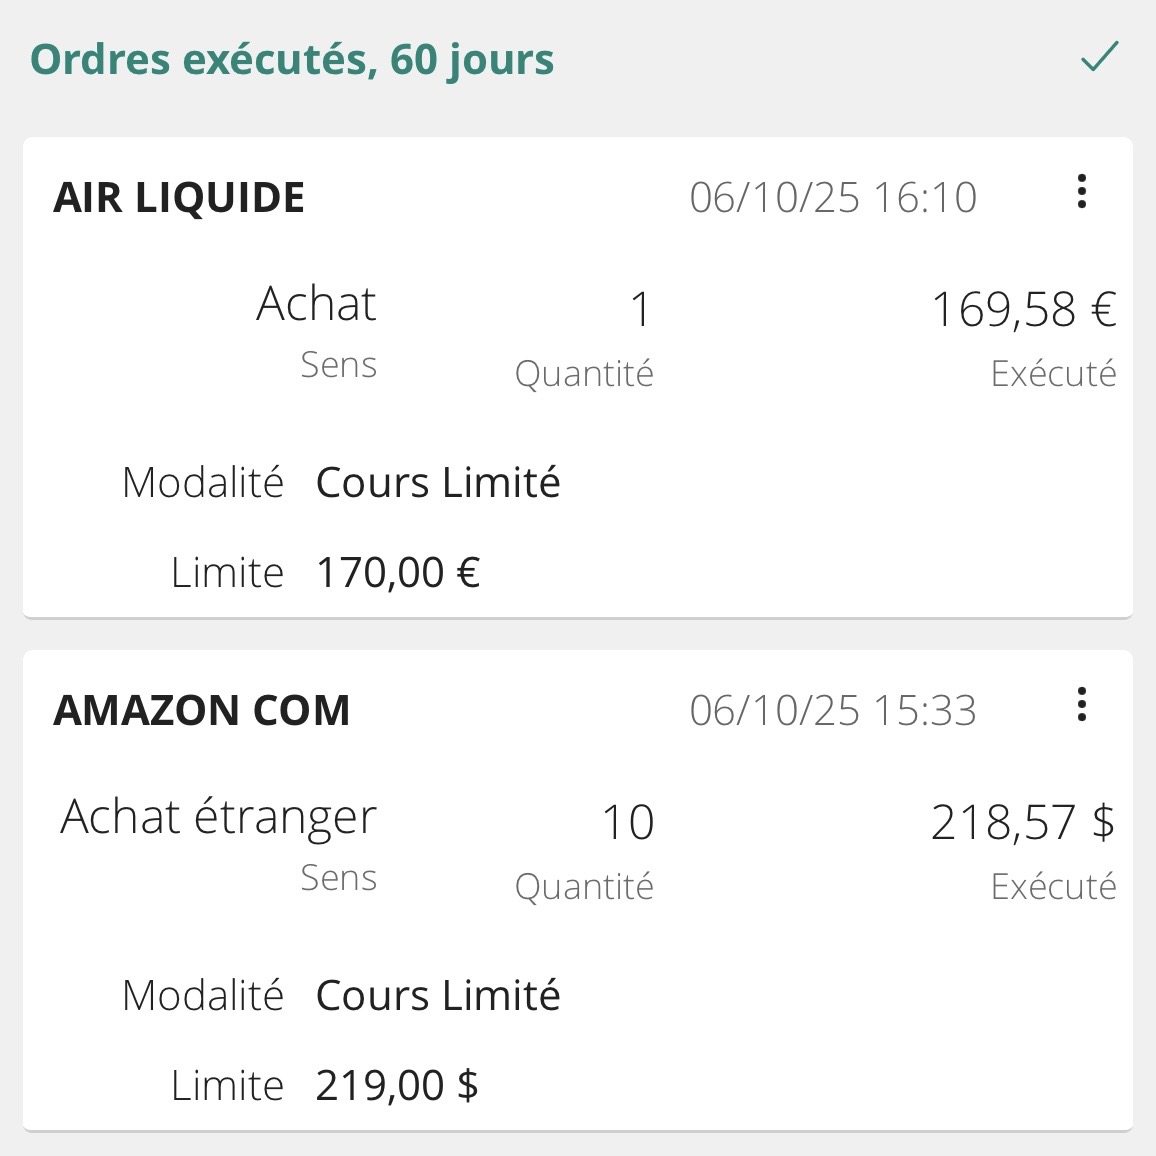Click 'Cours Limité' in the AMAZON COM card

pos(438,996)
